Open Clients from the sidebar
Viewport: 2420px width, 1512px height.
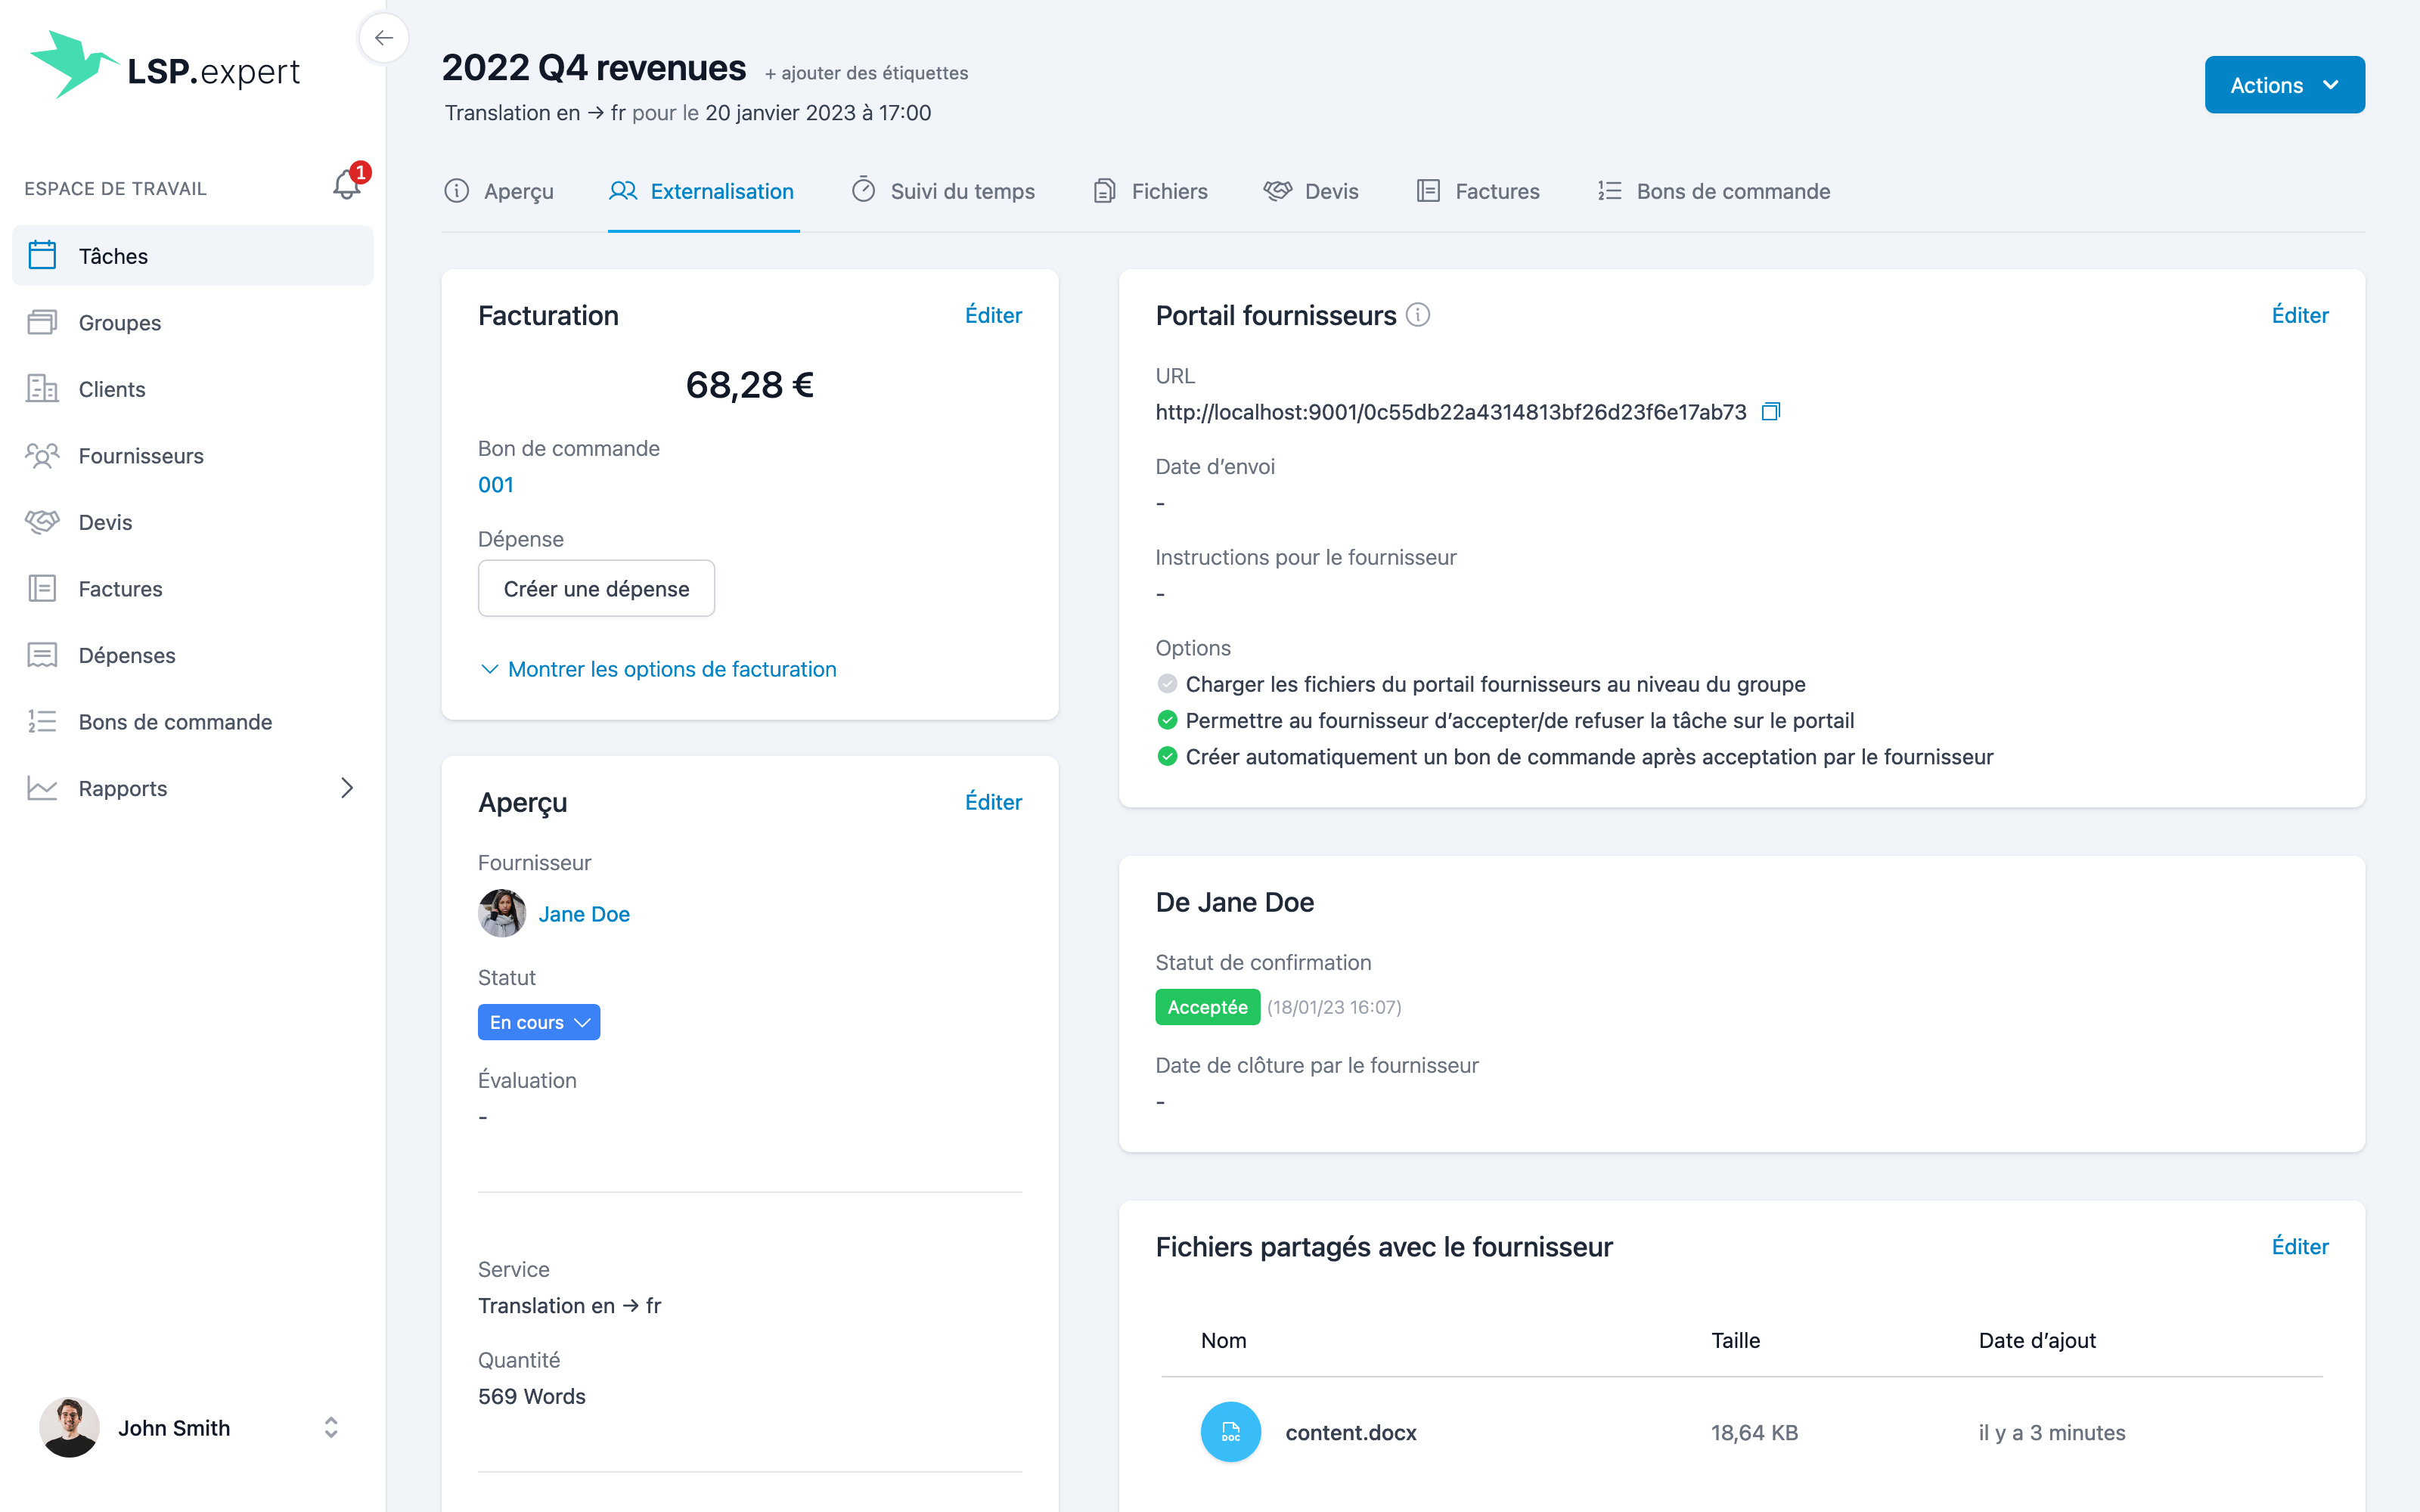(111, 389)
